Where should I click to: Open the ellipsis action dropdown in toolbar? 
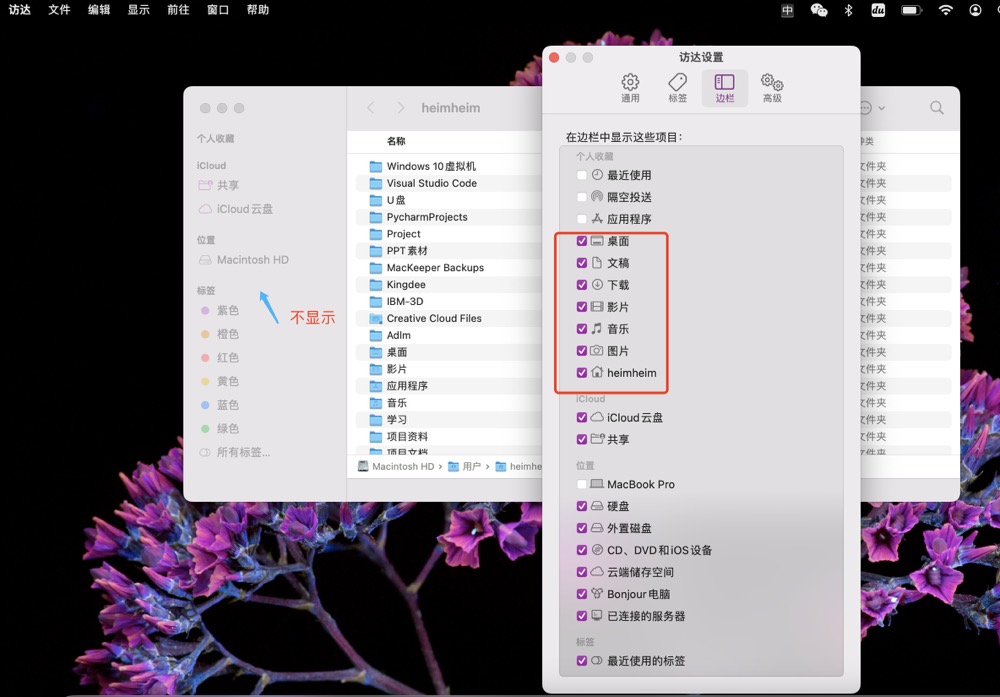tap(870, 108)
